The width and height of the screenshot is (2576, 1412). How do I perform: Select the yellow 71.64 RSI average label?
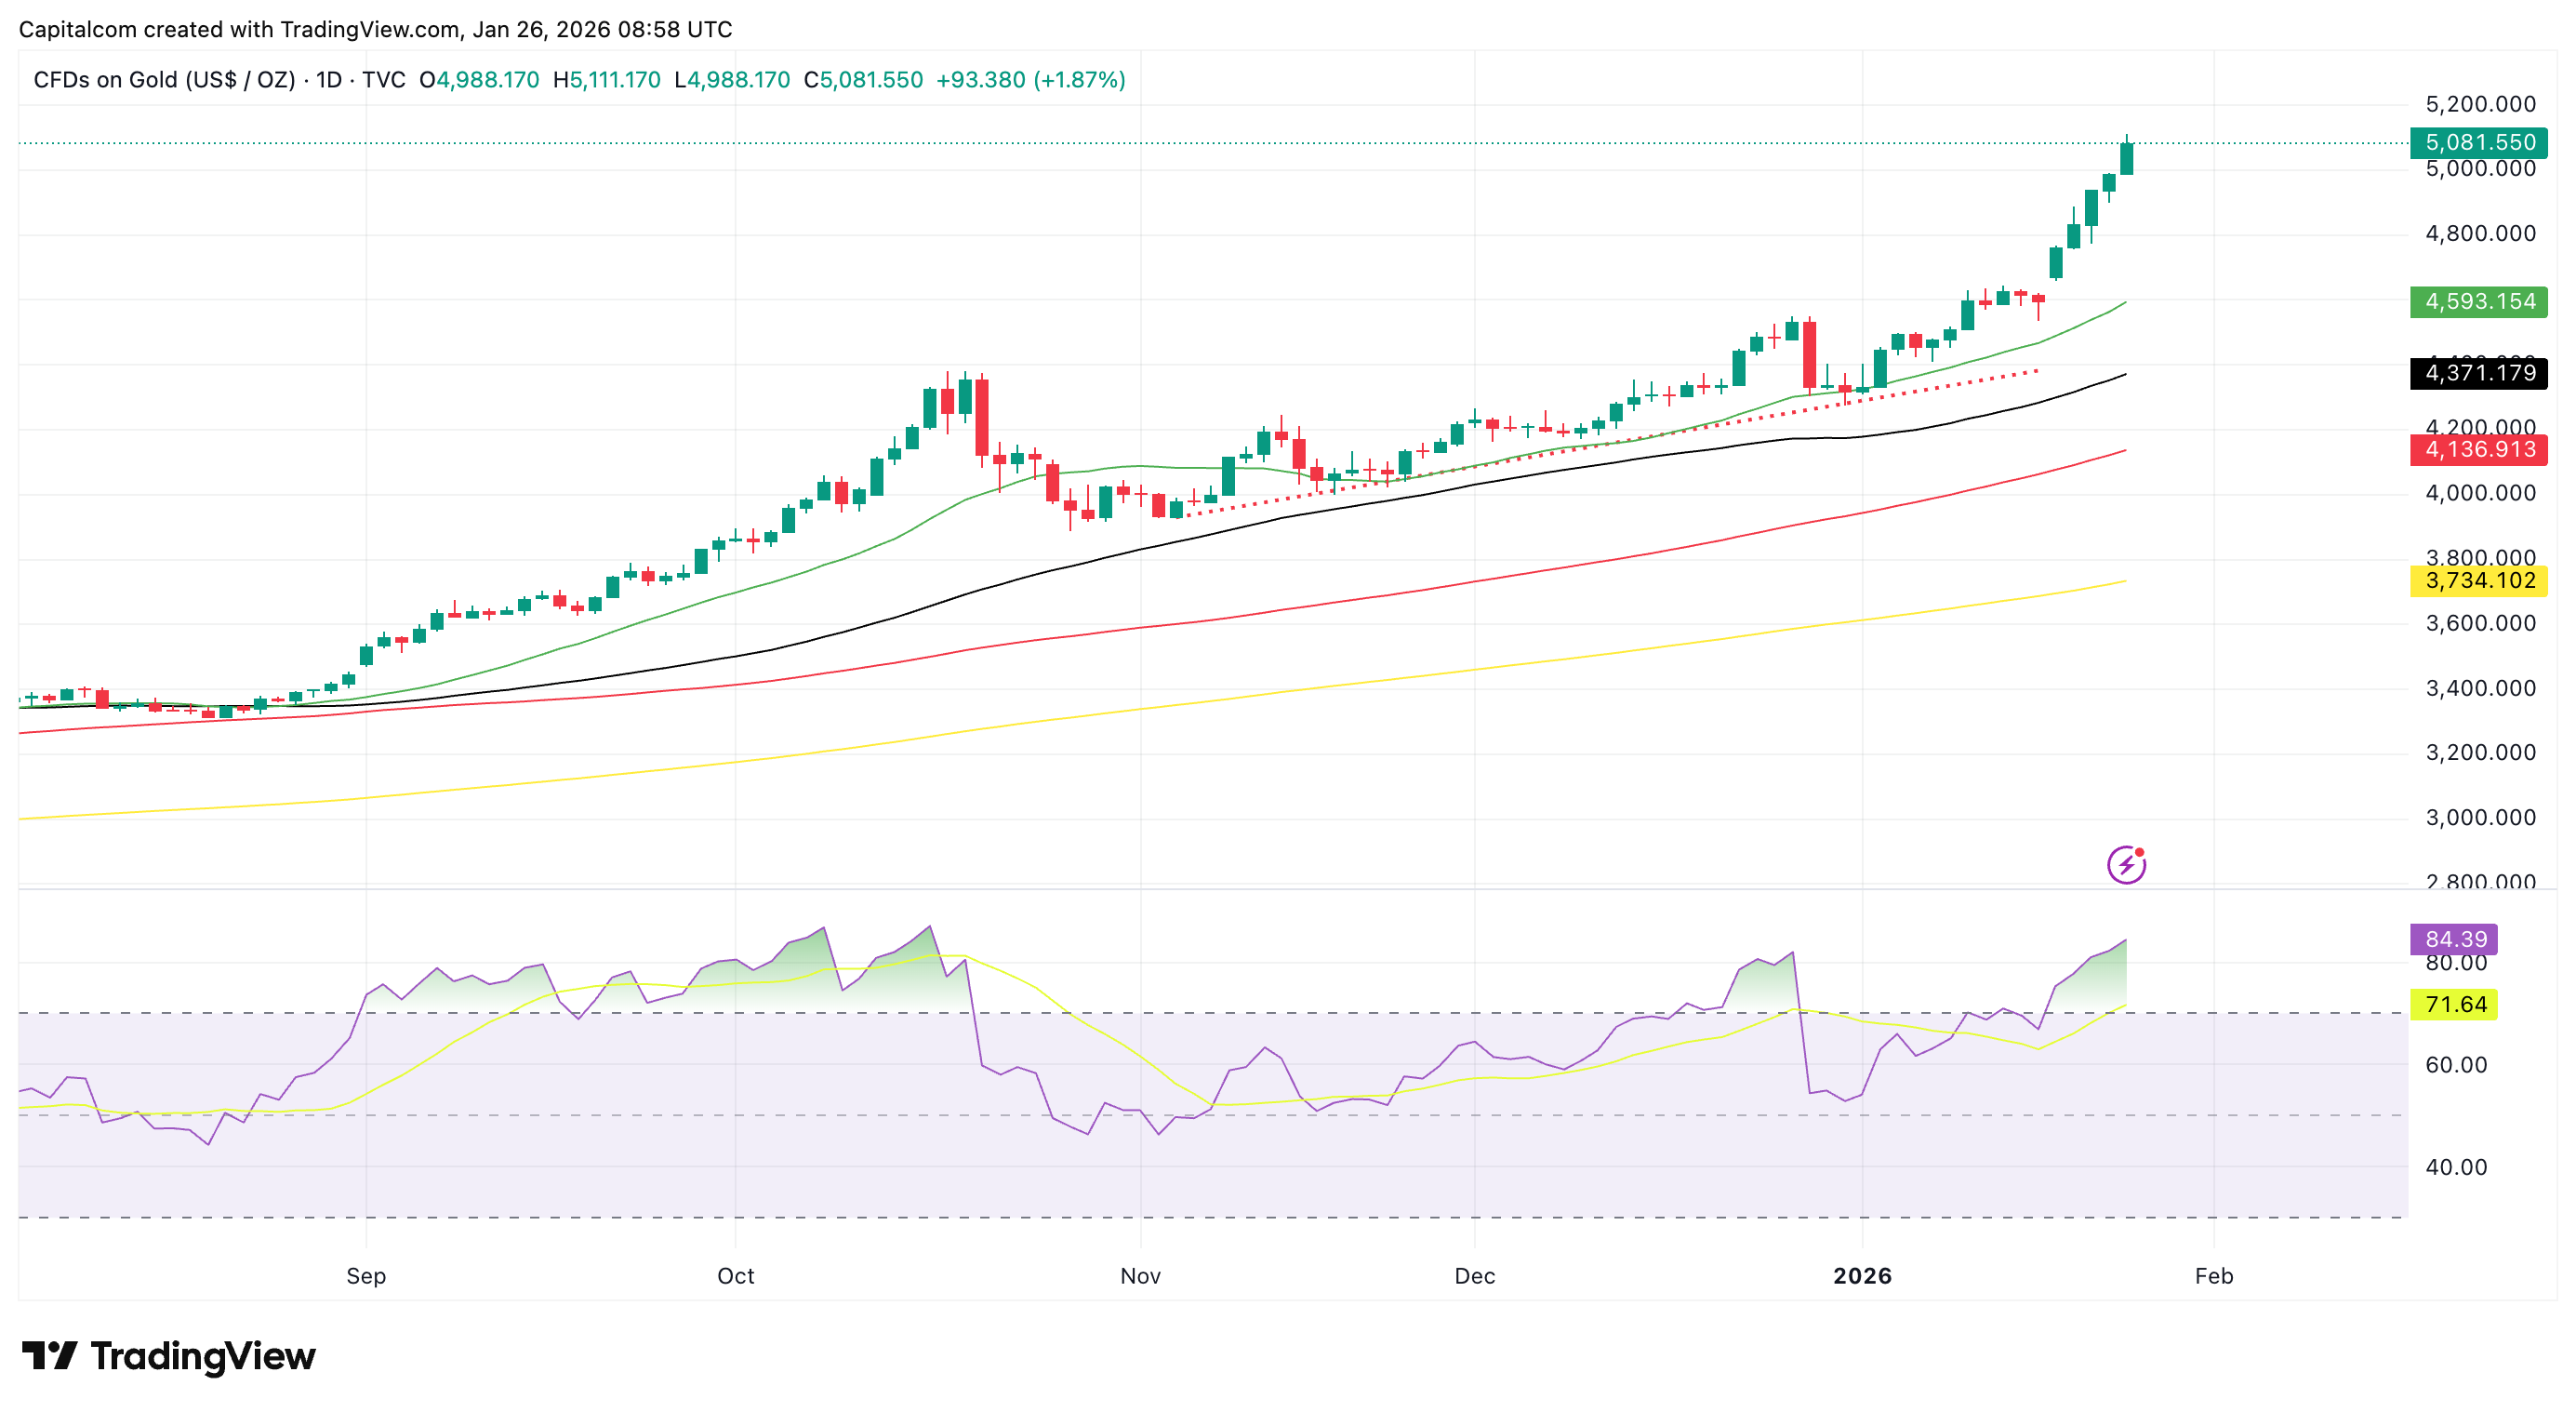pyautogui.click(x=2454, y=1004)
